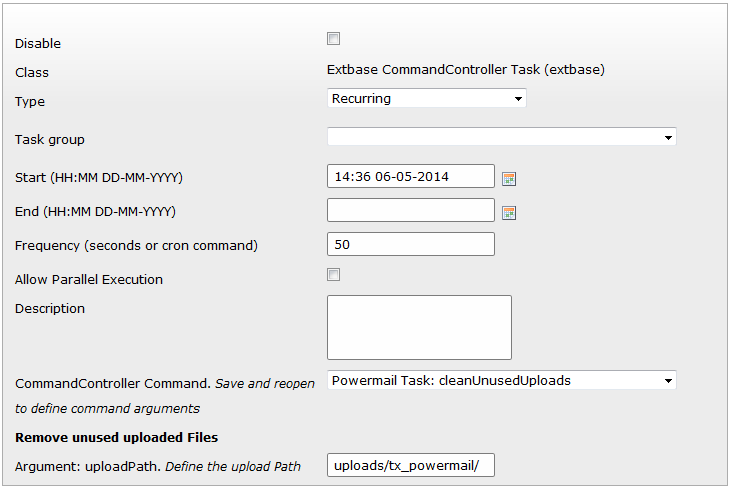Click the Remove unused uploaded Files heading
The height and width of the screenshot is (489, 730).
pyautogui.click(x=116, y=437)
